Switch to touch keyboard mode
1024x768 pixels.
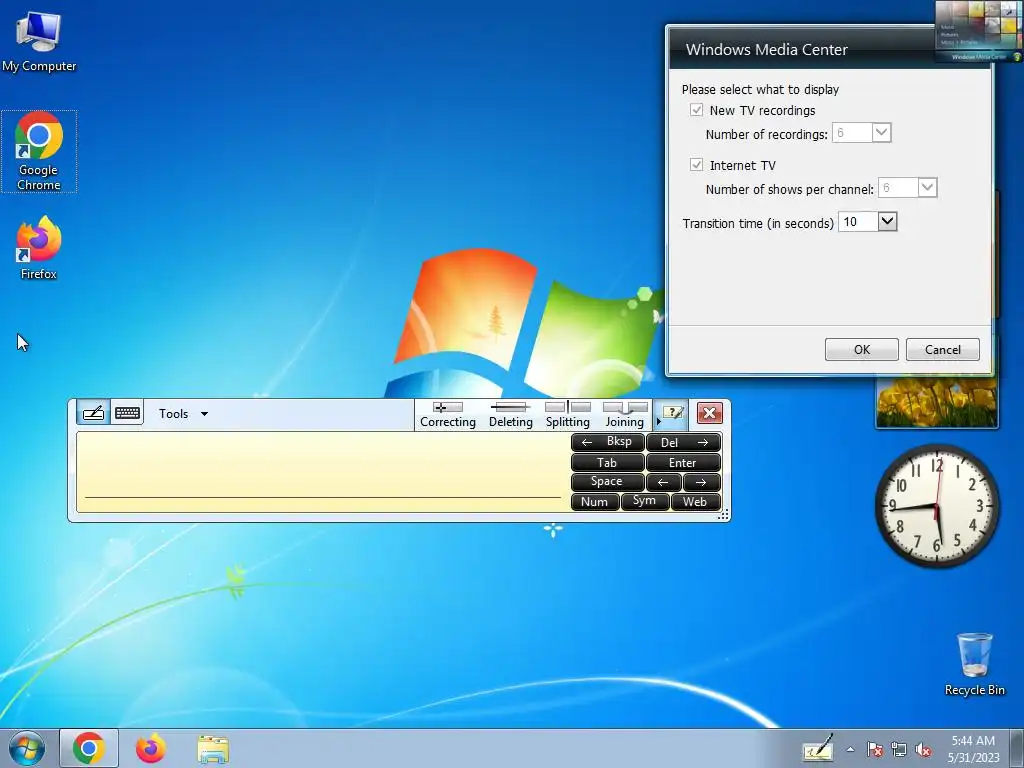pyautogui.click(x=127, y=413)
